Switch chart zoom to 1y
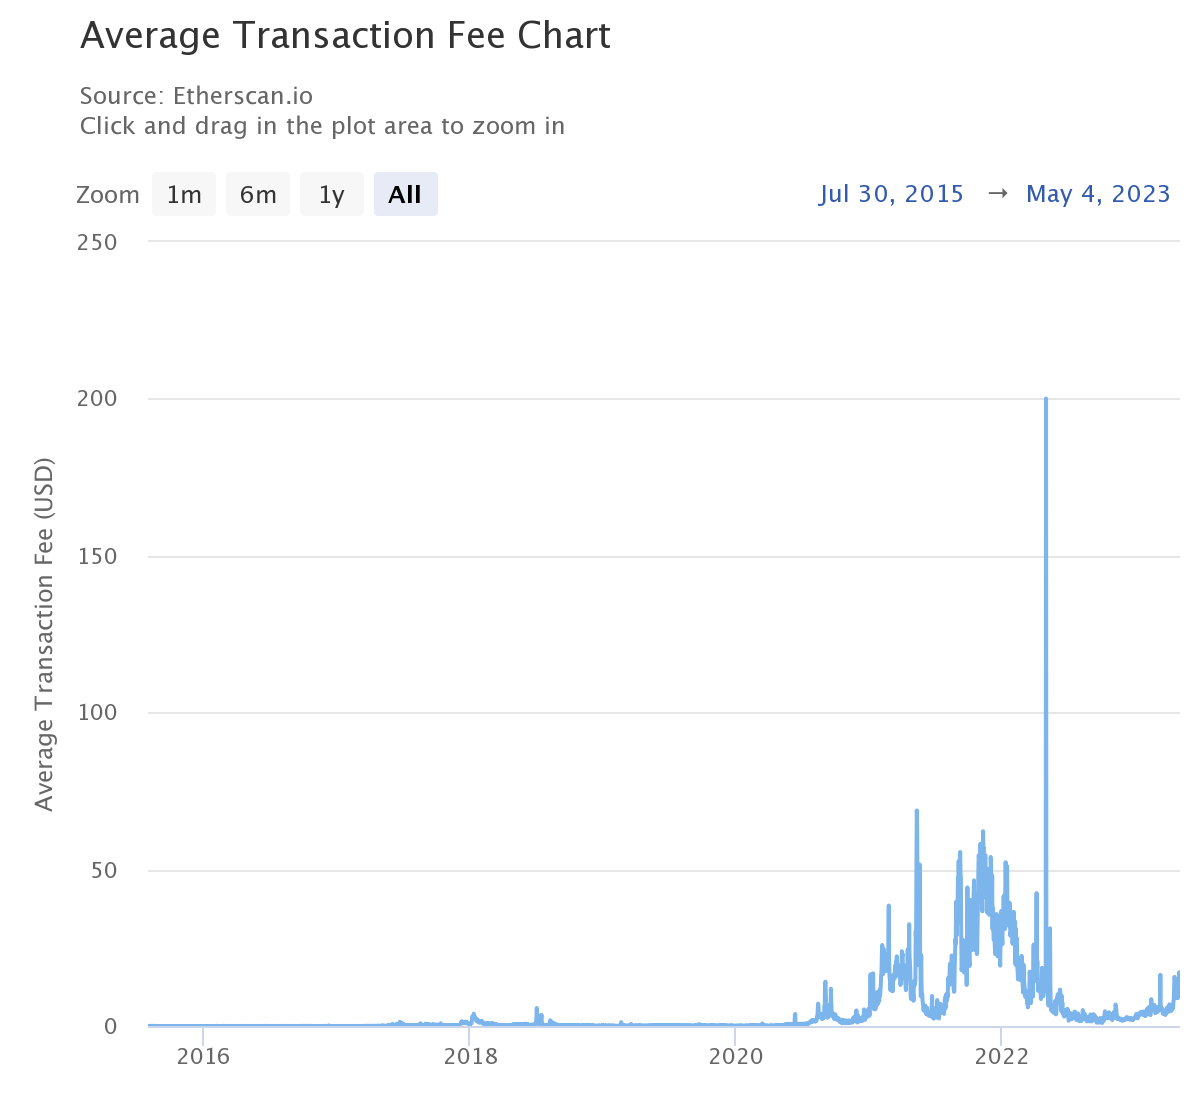This screenshot has width=1200, height=1100. point(332,194)
